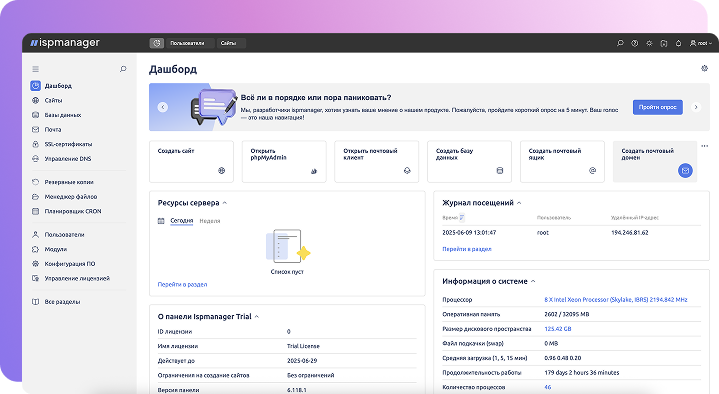The height and width of the screenshot is (394, 719).
Task: Click the Открыть phpMyAdmin card
Action: click(x=284, y=161)
